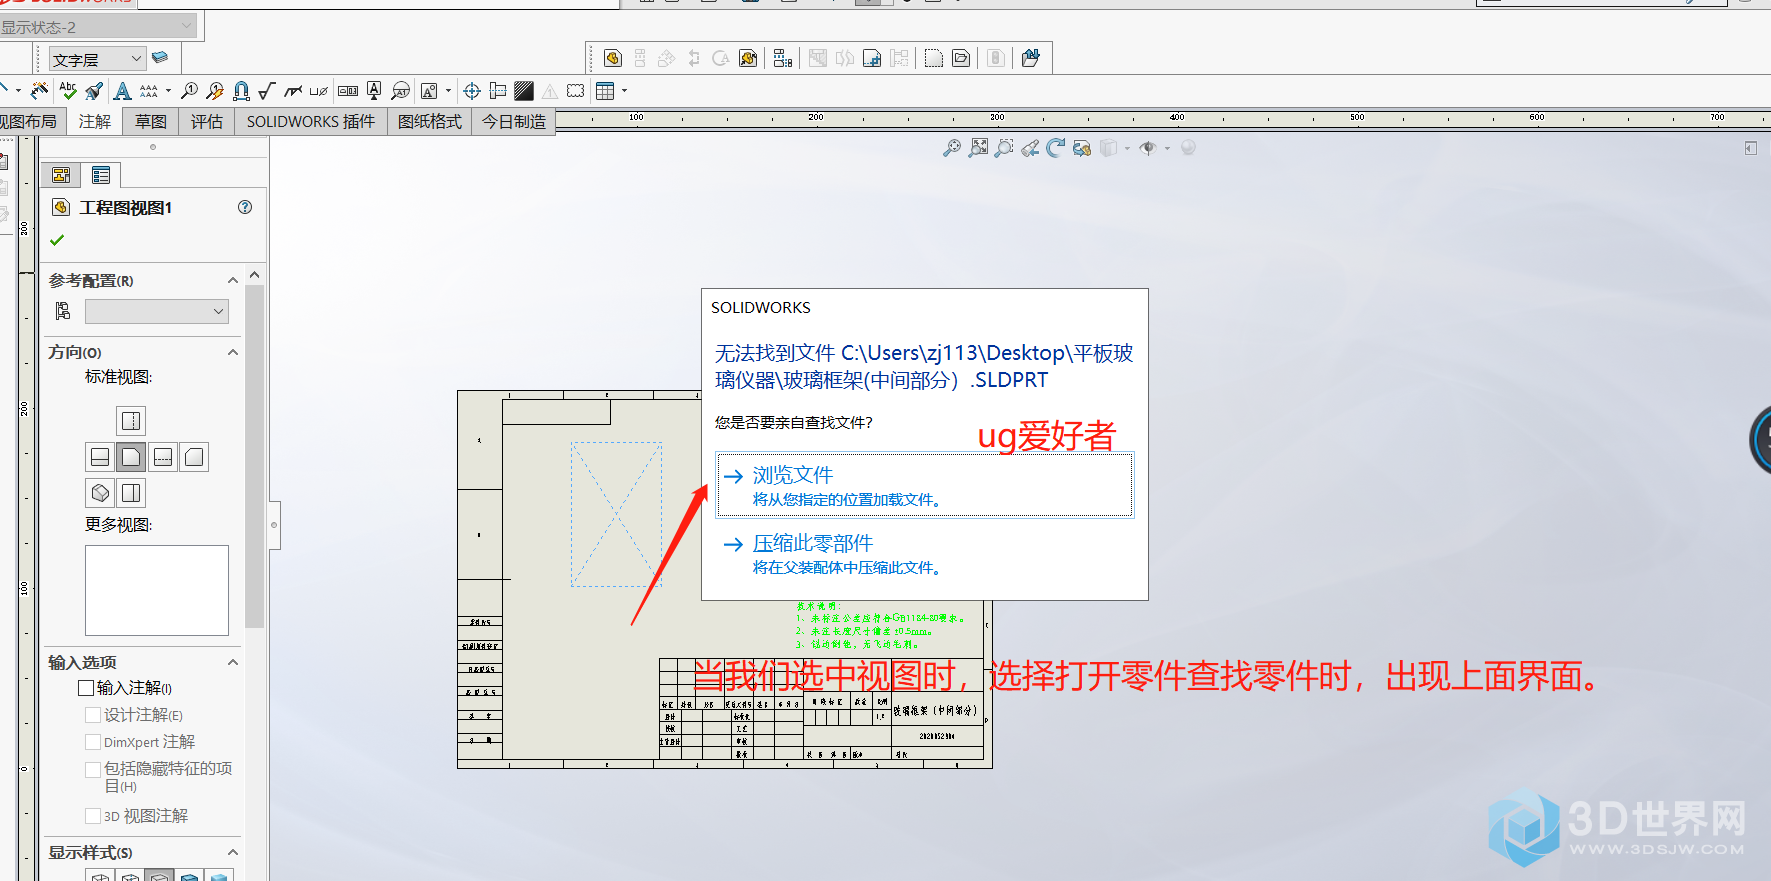This screenshot has width=1771, height=881.
Task: Switch to the PropertyManager panel tab
Action: (101, 175)
